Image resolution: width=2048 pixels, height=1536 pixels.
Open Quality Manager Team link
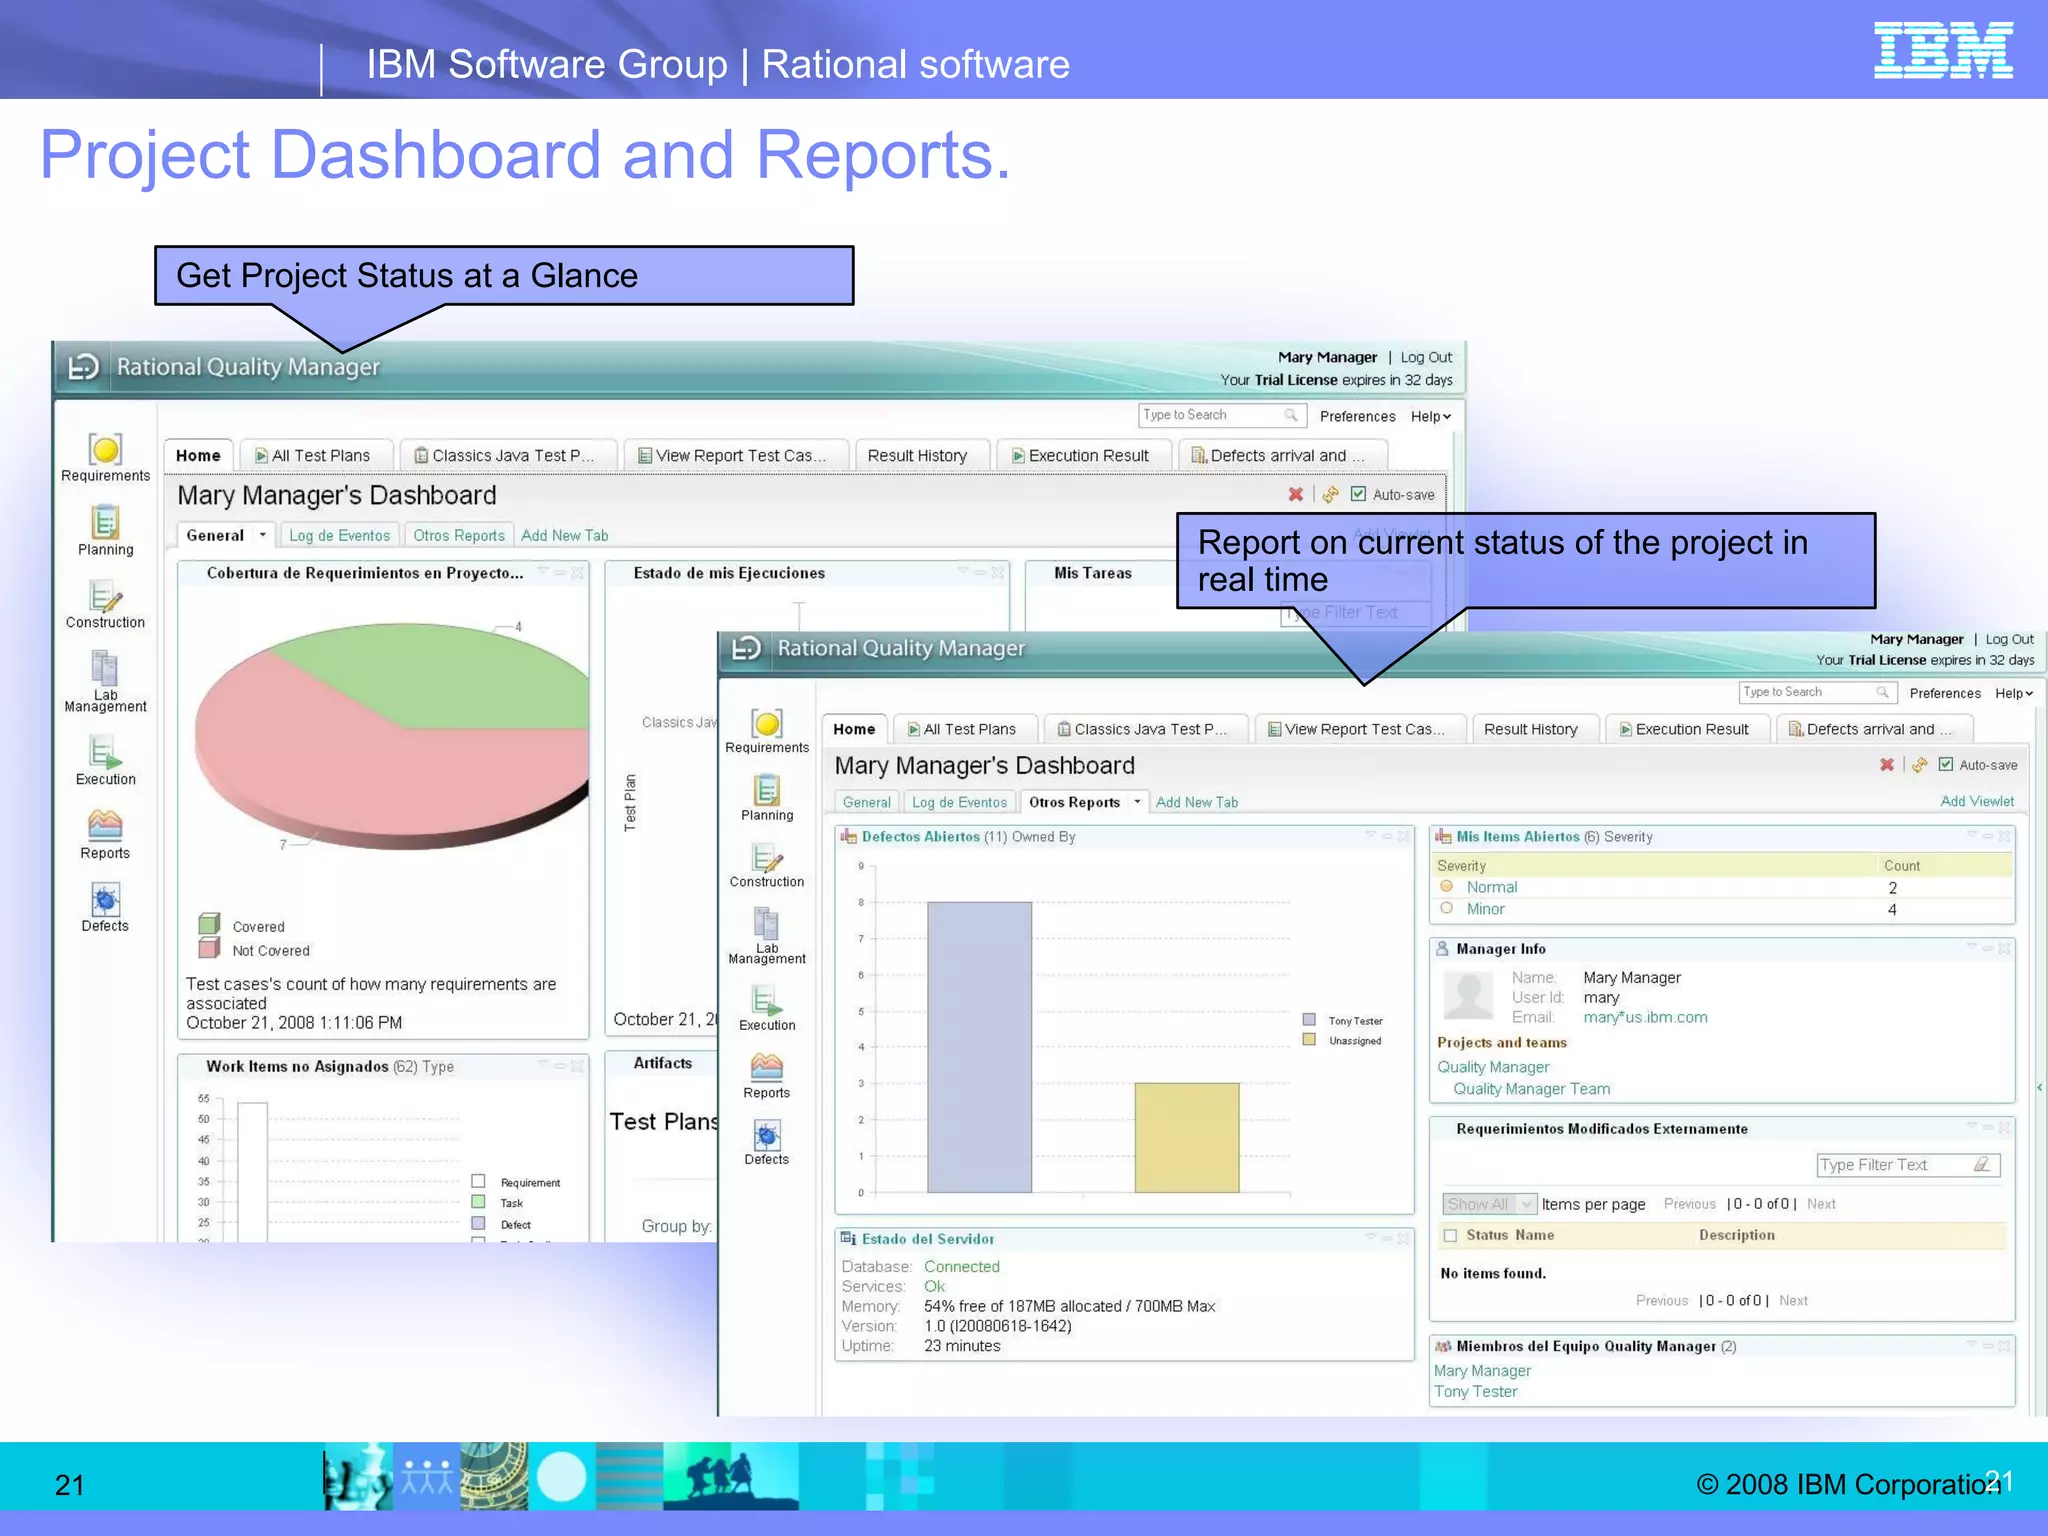pos(1531,1089)
